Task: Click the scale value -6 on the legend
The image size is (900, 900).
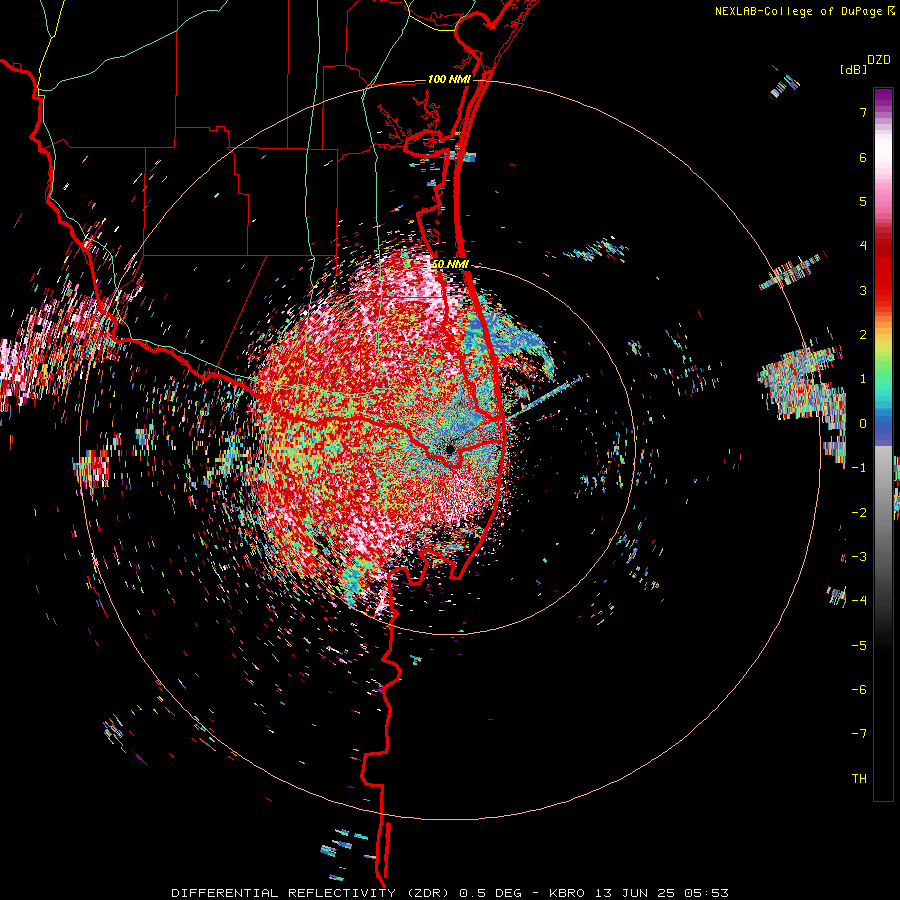Action: tap(859, 690)
